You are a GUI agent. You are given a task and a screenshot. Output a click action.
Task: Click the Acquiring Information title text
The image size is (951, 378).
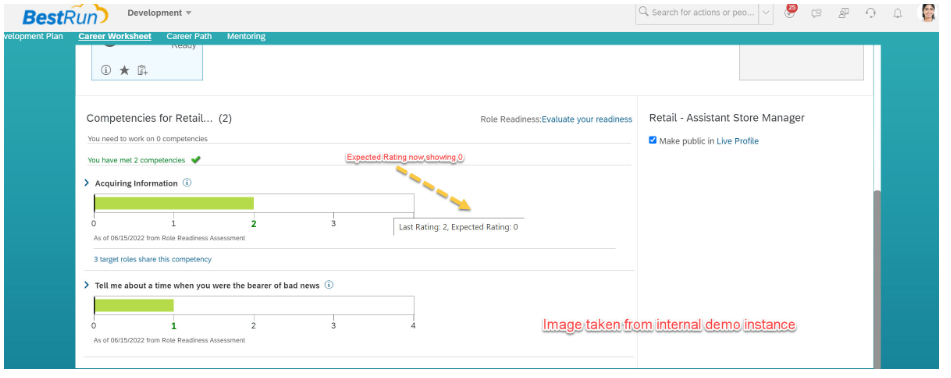(x=136, y=183)
